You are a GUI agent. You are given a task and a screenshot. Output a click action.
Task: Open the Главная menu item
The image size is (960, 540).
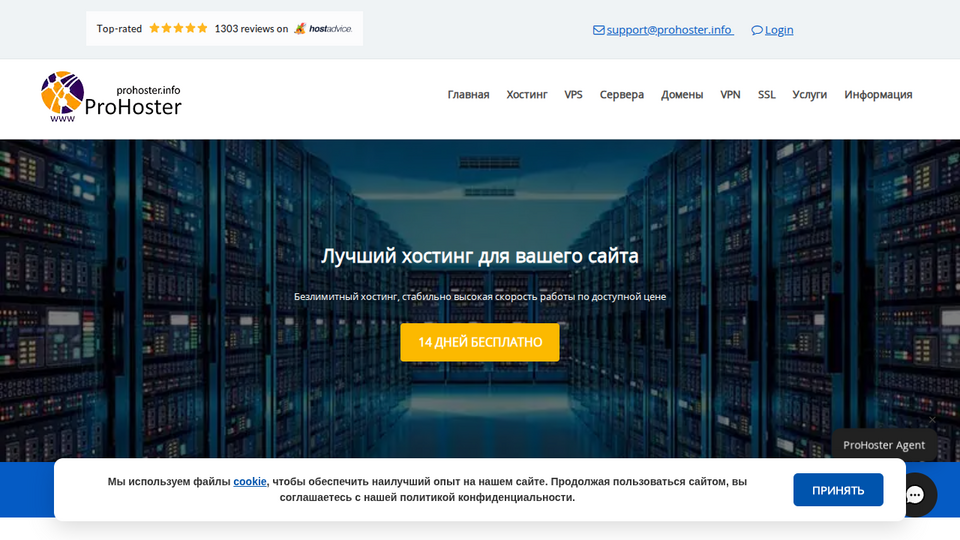468,94
